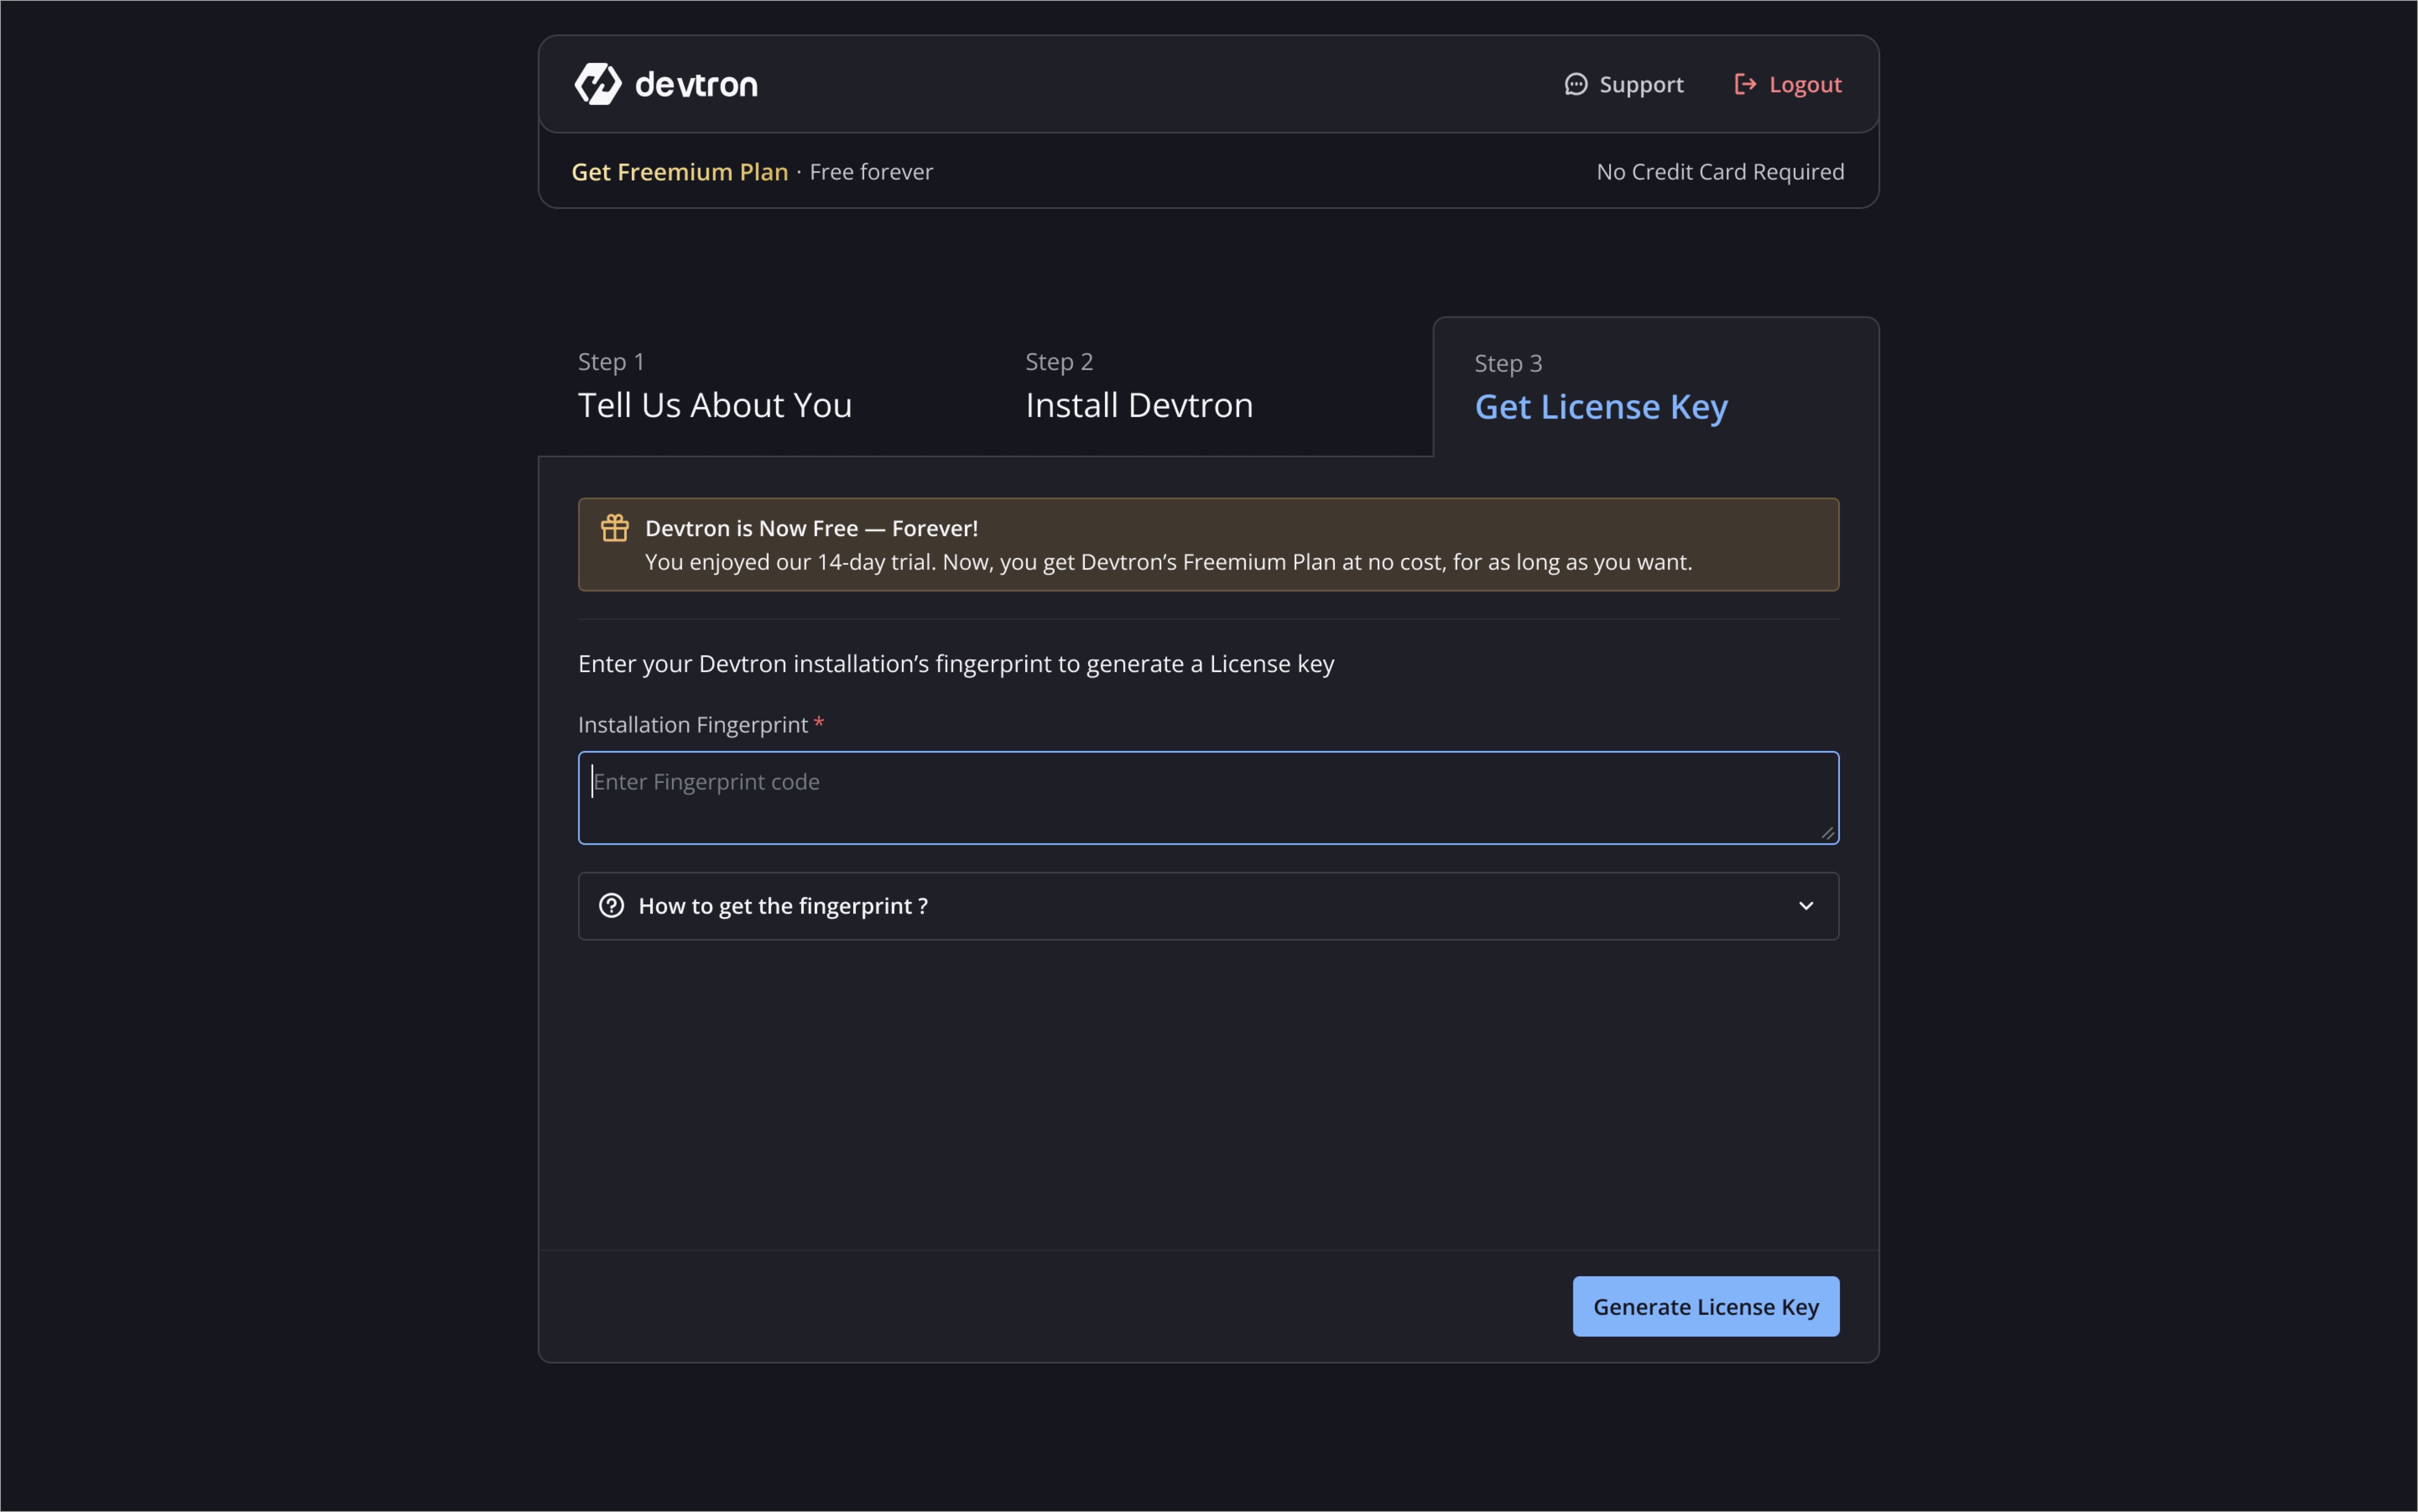Click the Generate License Key button
The image size is (2418, 1512).
coord(1704,1306)
